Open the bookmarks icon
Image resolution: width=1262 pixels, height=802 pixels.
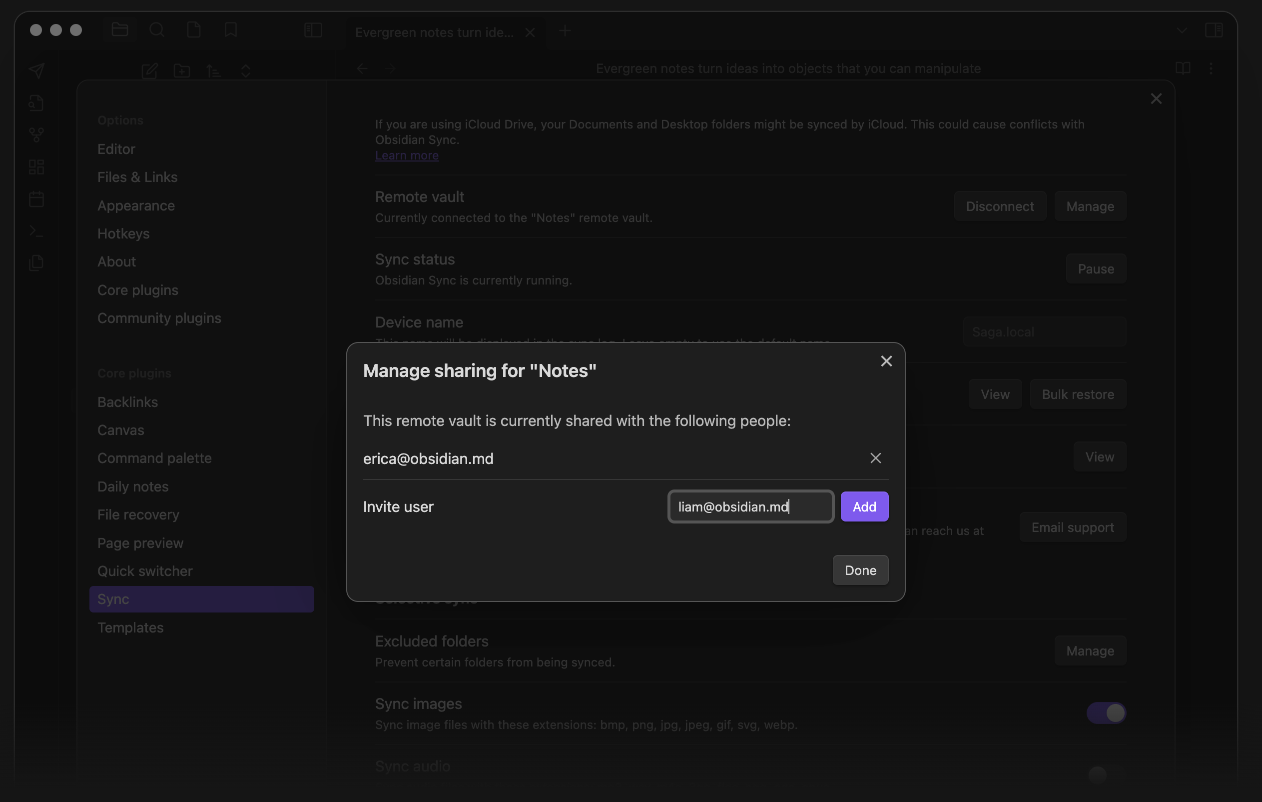[231, 30]
